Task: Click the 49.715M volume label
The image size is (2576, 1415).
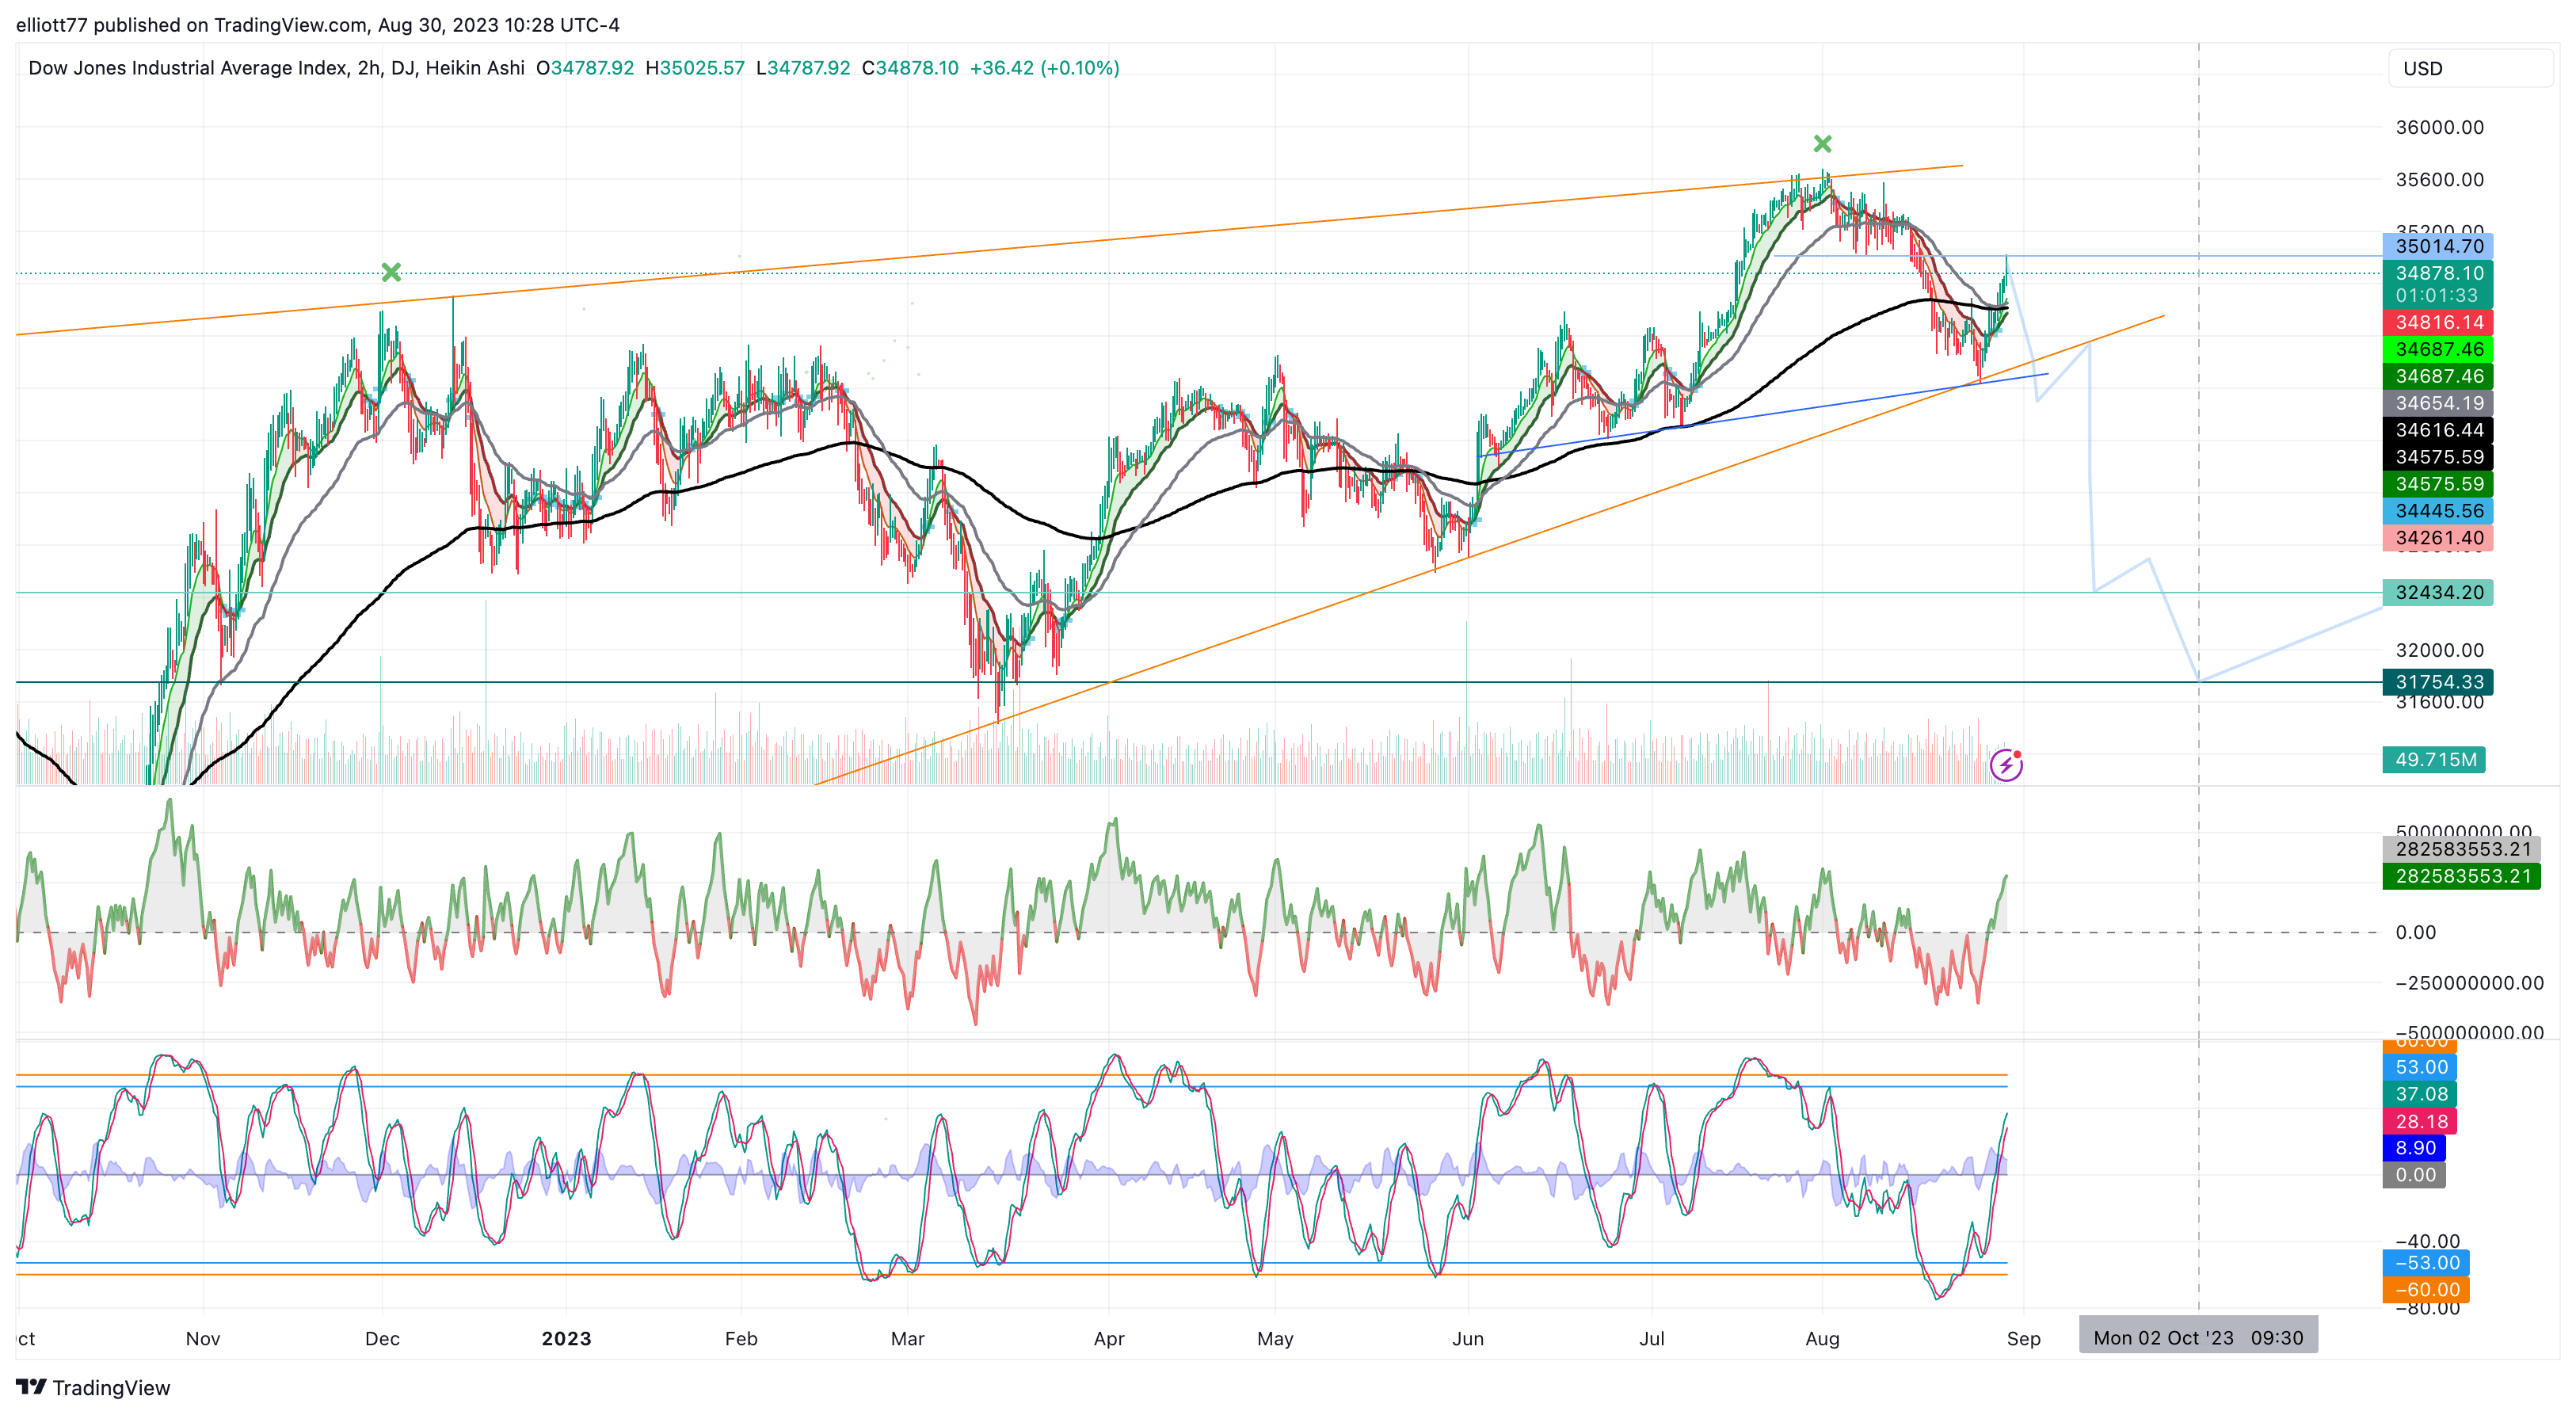Action: click(2434, 759)
